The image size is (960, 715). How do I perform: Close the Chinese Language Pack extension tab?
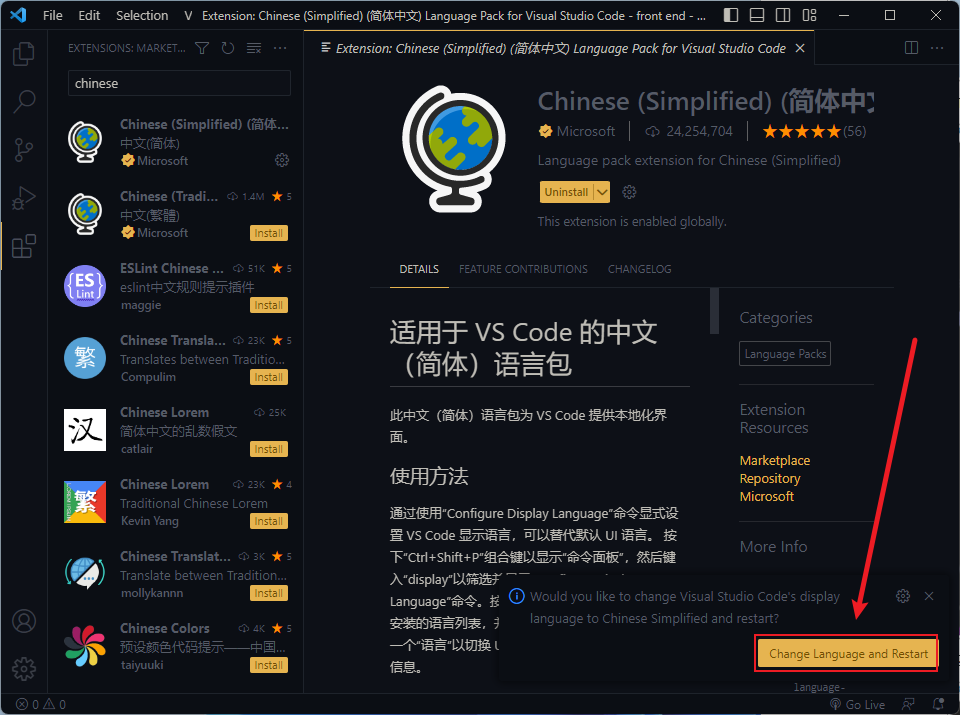(800, 48)
